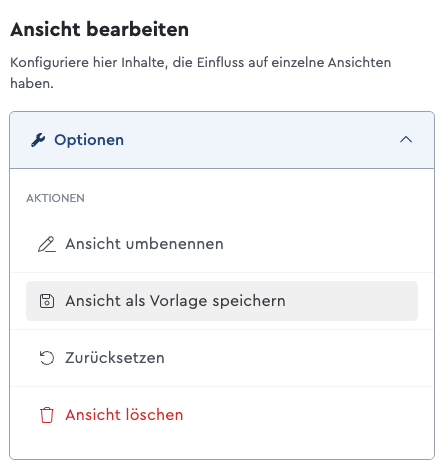443x469 pixels.
Task: Click the description text starting with 'Konfiguriere hier Inhalte'
Action: point(200,73)
